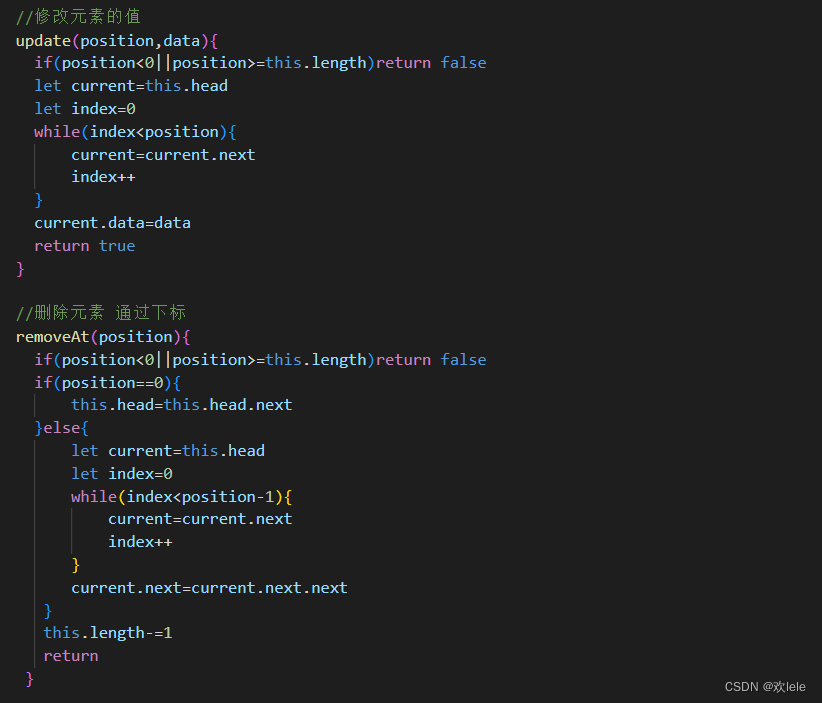Click the 'return true' statement
This screenshot has width=822, height=703.
84,246
